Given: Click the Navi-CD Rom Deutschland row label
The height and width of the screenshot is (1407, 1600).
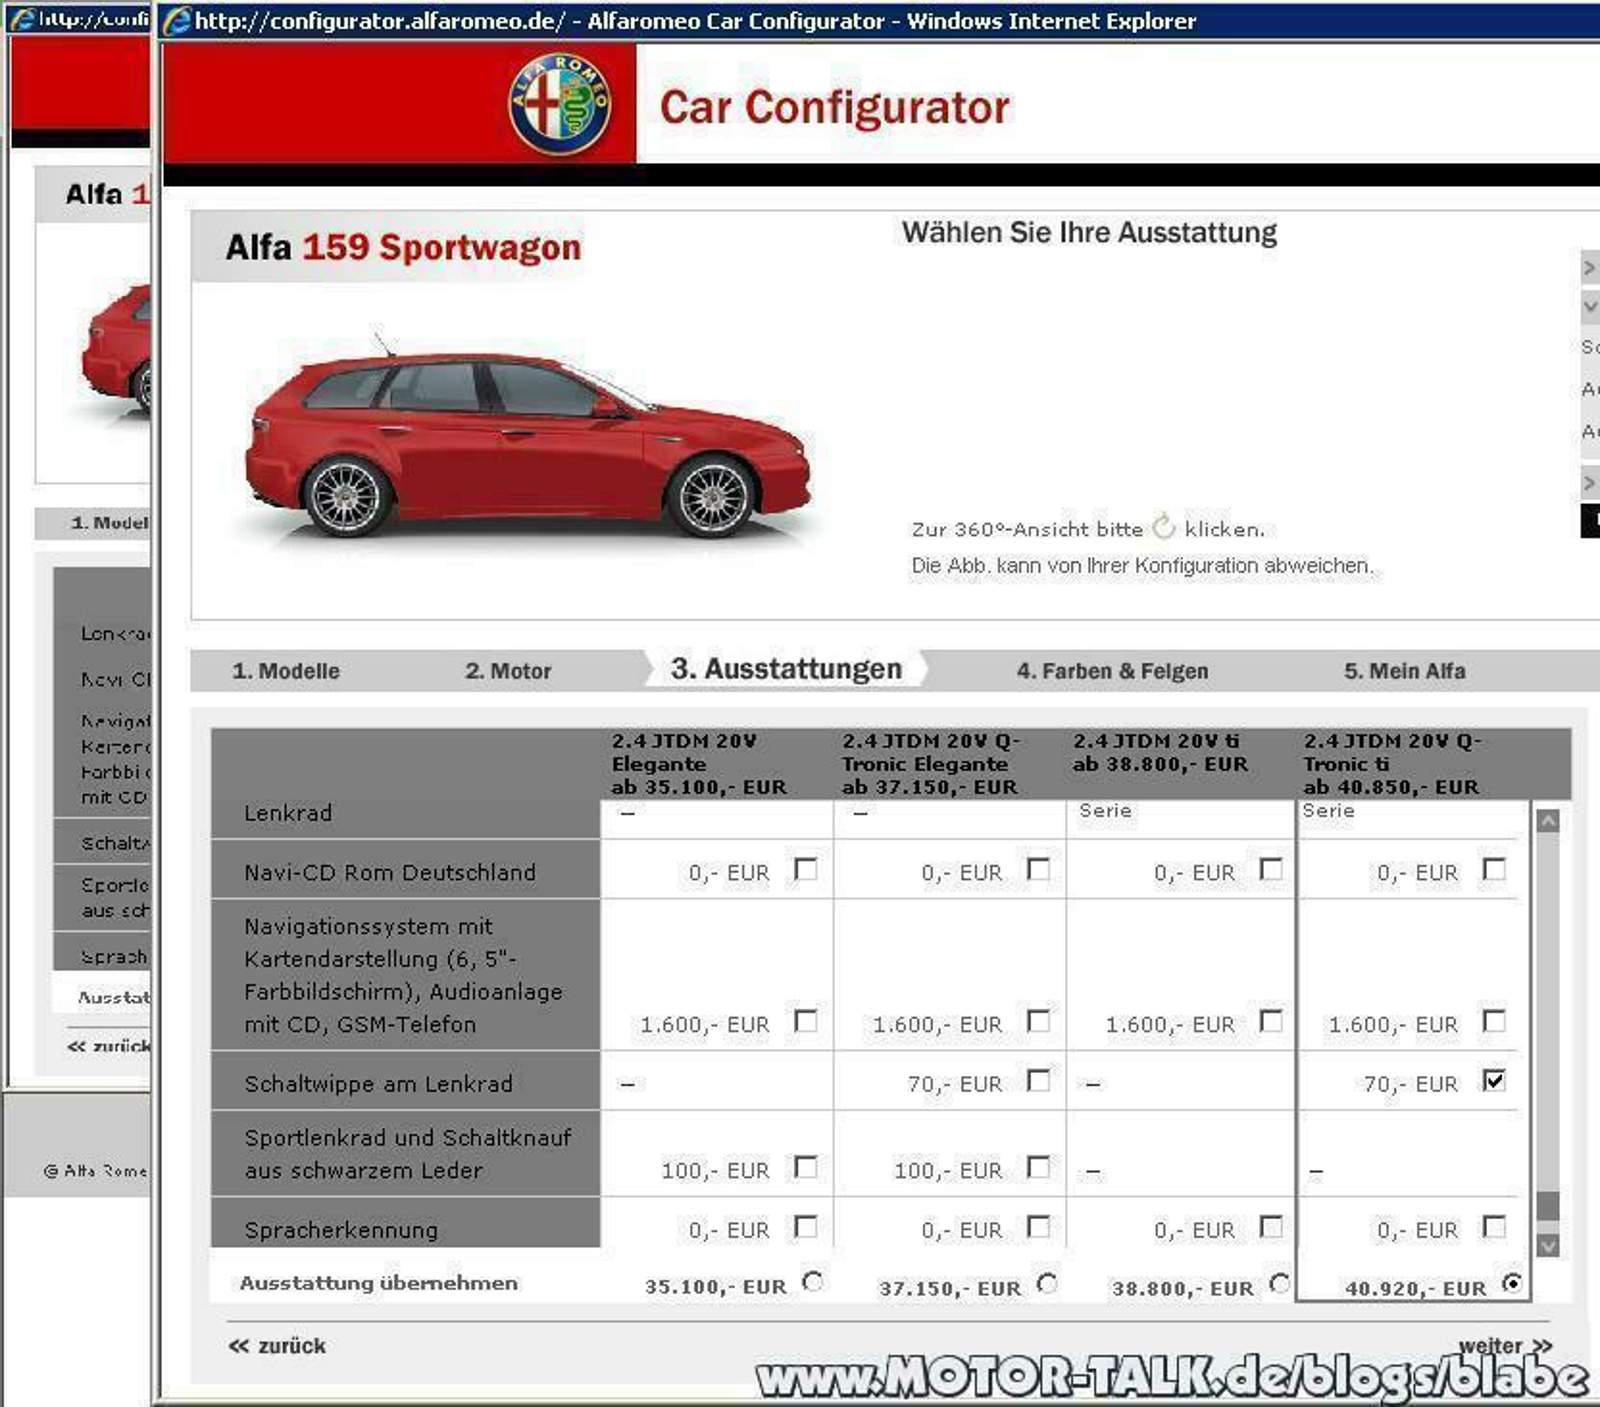Looking at the screenshot, I should tap(390, 872).
